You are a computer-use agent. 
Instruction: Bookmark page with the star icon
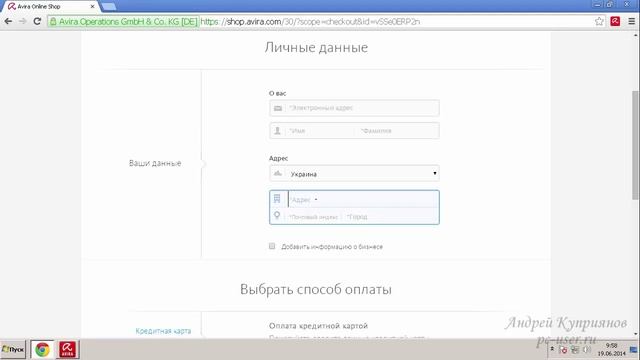tap(599, 21)
